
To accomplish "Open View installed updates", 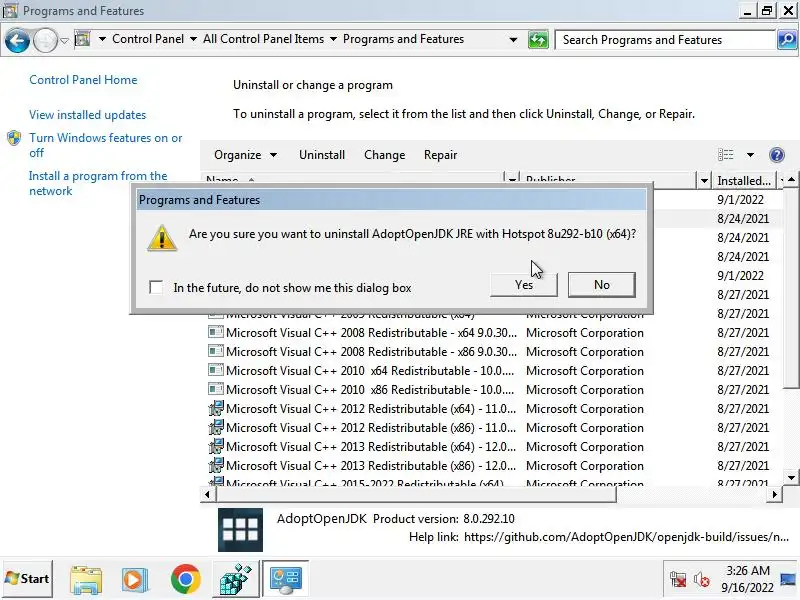I will 87,115.
